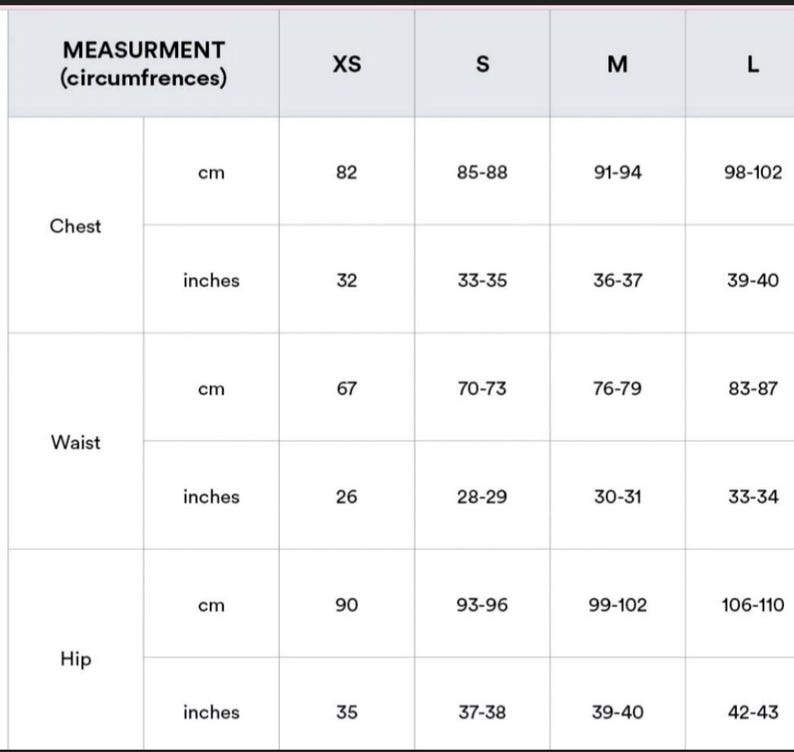The width and height of the screenshot is (794, 752).
Task: Click the Waist cm value 67
Action: 347,388
